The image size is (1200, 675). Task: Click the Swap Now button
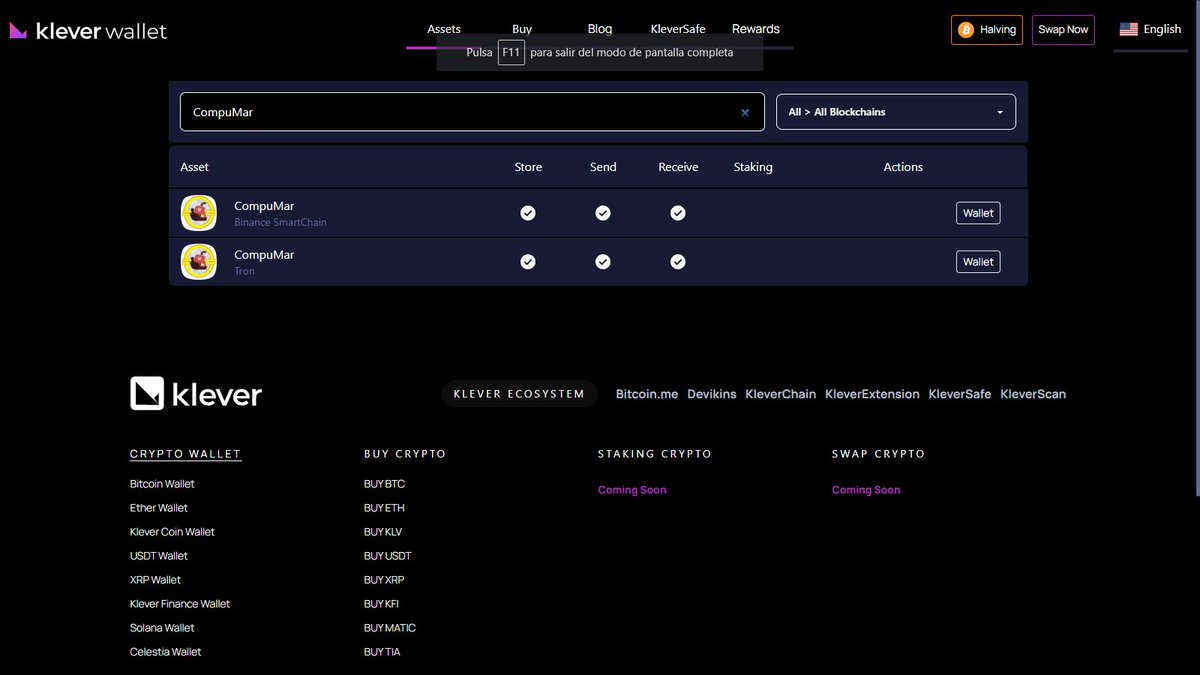tap(1063, 30)
